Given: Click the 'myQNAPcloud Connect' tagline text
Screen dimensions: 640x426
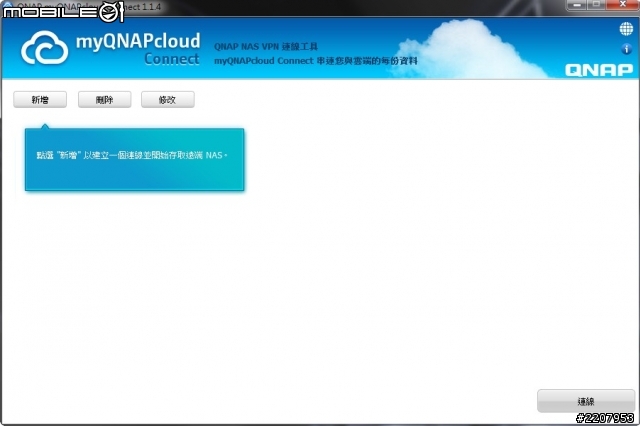Looking at the screenshot, I should [x=316, y=61].
